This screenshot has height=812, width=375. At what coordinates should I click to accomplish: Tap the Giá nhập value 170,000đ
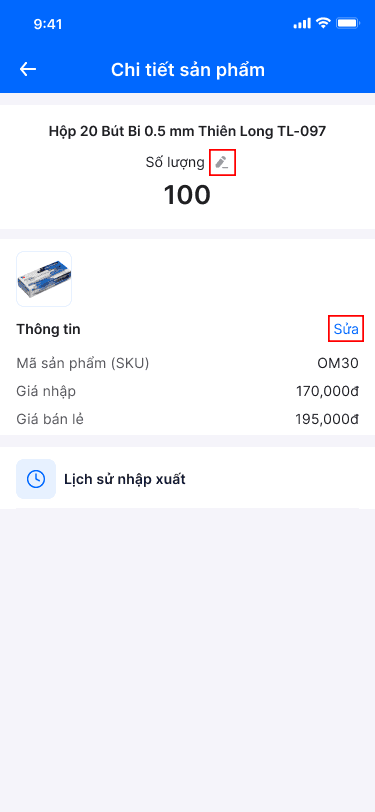[327, 391]
